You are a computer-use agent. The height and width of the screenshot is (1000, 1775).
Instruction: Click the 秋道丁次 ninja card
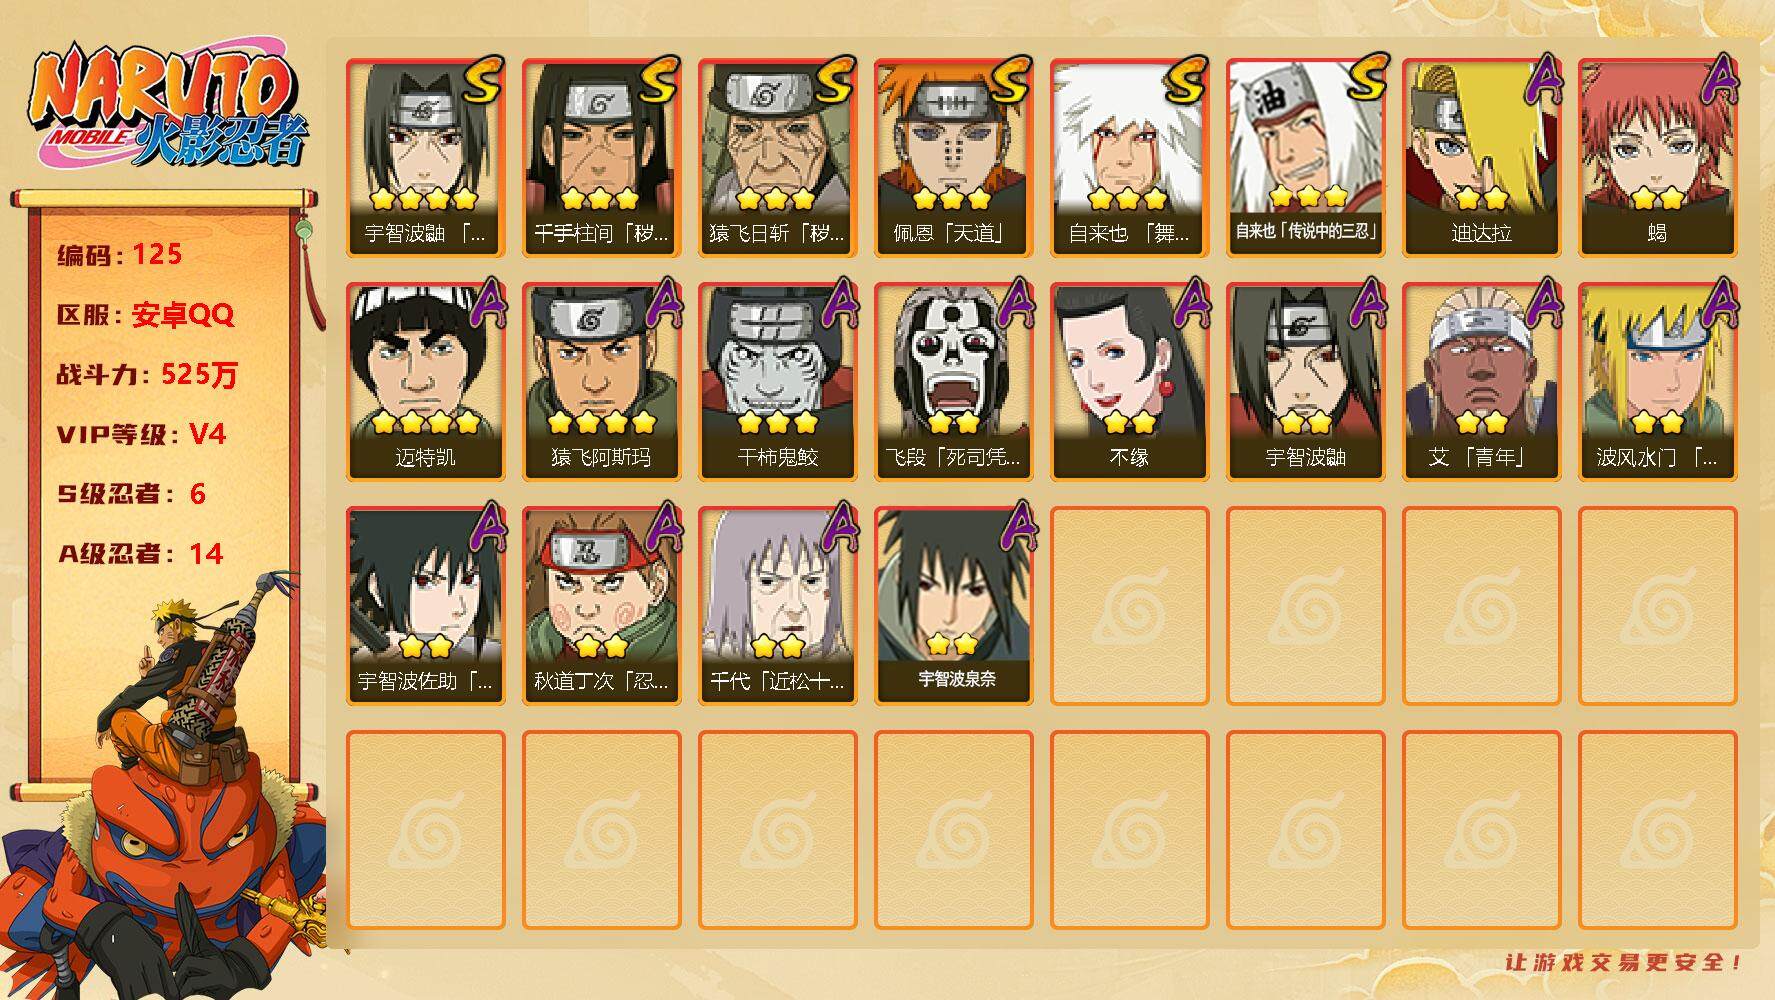(601, 606)
